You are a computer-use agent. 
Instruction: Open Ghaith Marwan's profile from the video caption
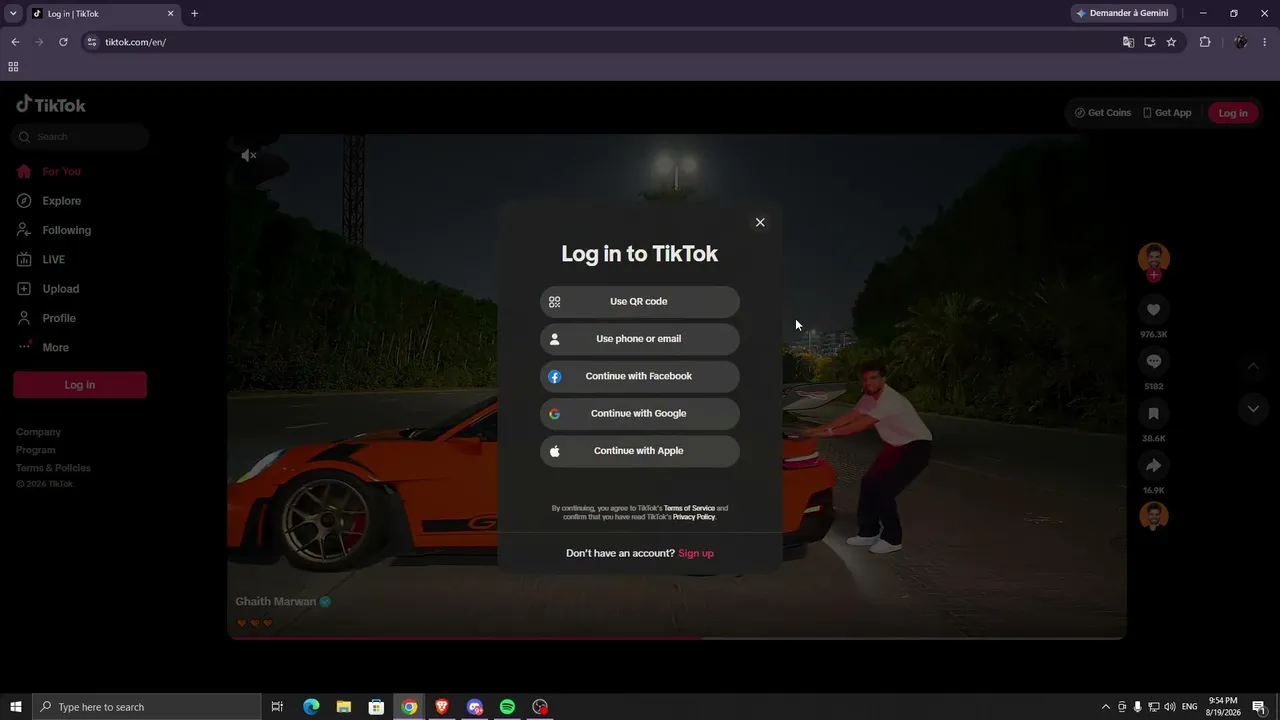click(x=276, y=602)
